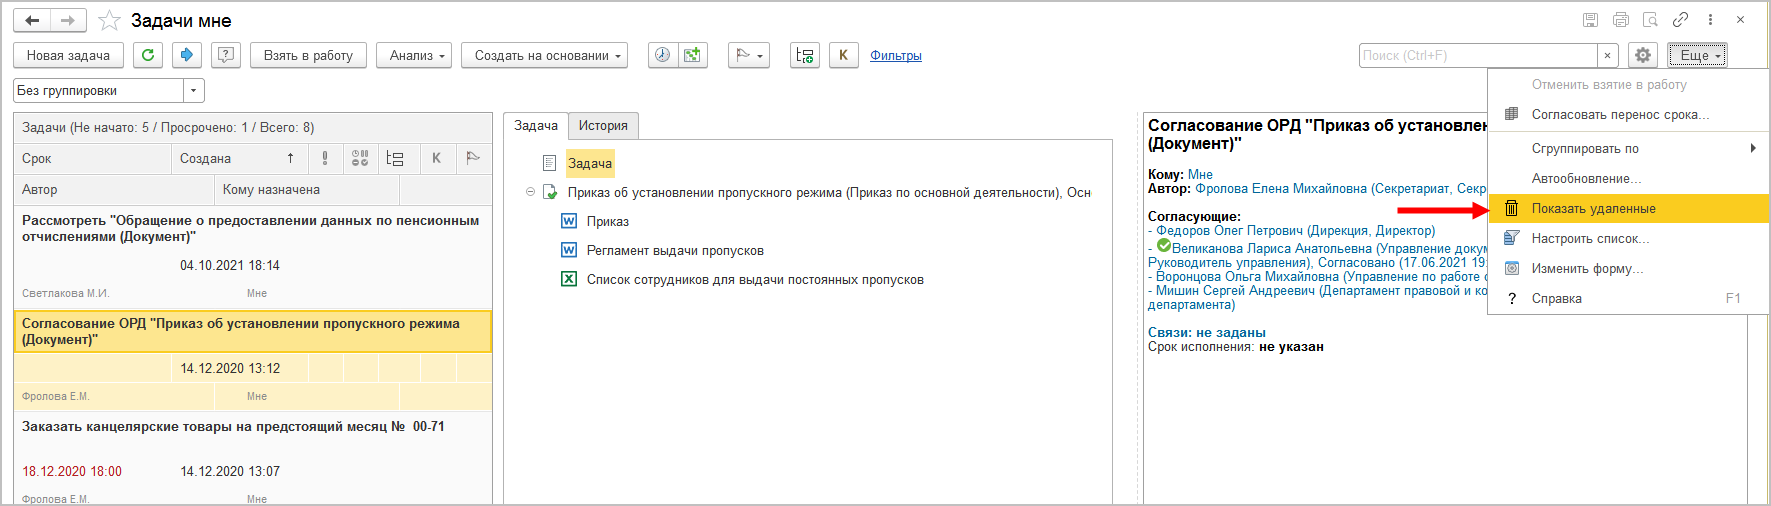Choose Настроить список from the menu
The image size is (1771, 506).
(1590, 238)
